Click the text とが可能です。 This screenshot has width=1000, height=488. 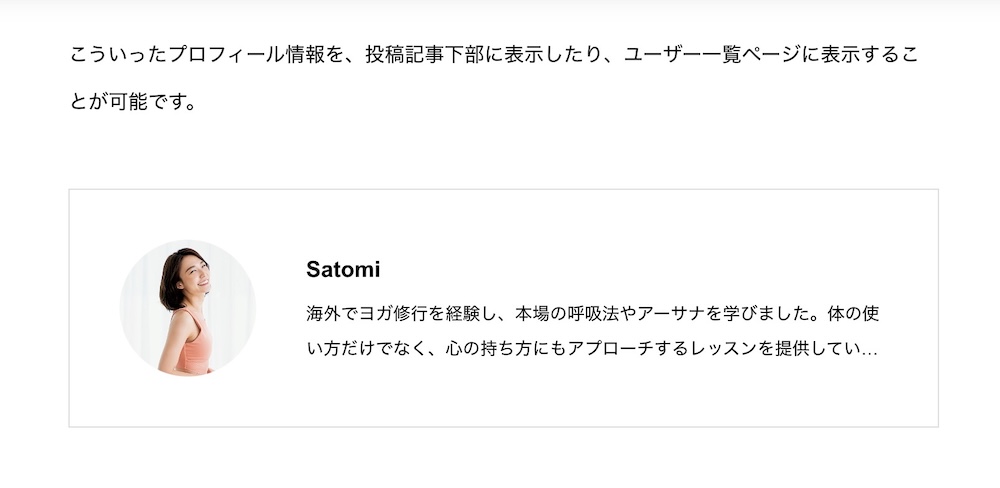coord(133,102)
